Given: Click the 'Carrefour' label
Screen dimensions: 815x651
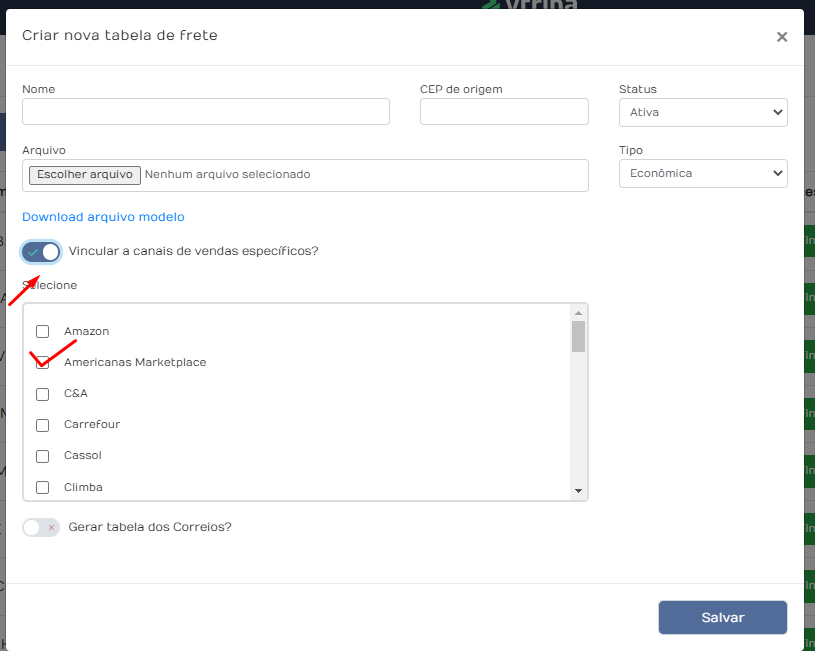Looking at the screenshot, I should click(92, 424).
